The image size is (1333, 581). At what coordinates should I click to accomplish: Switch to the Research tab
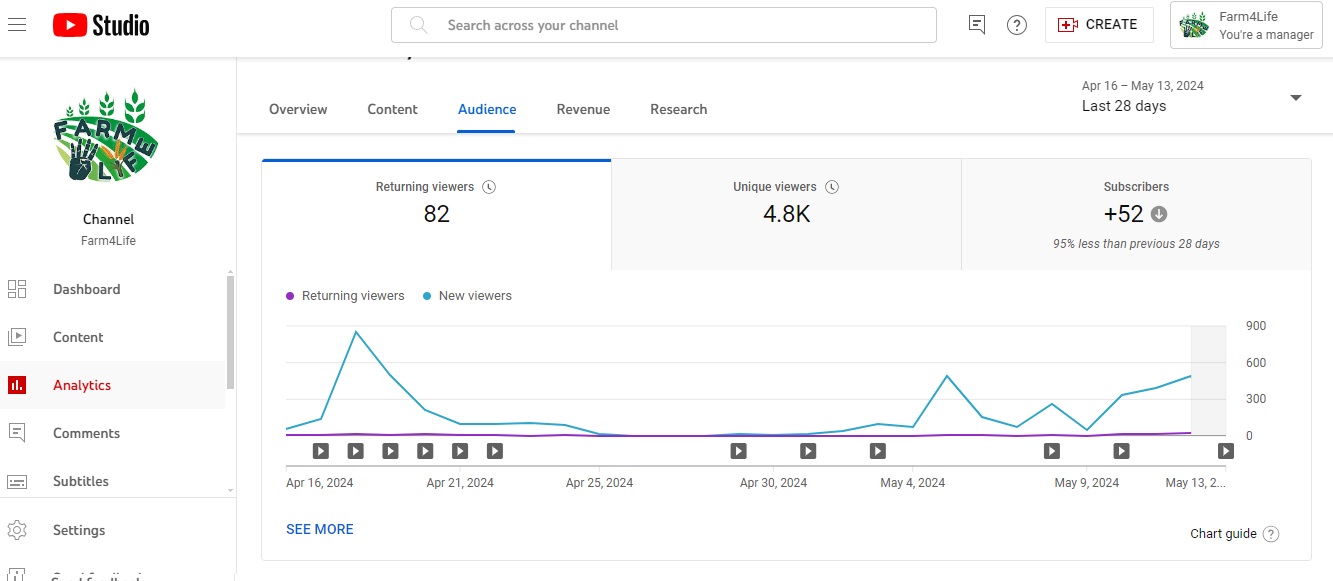coord(678,109)
